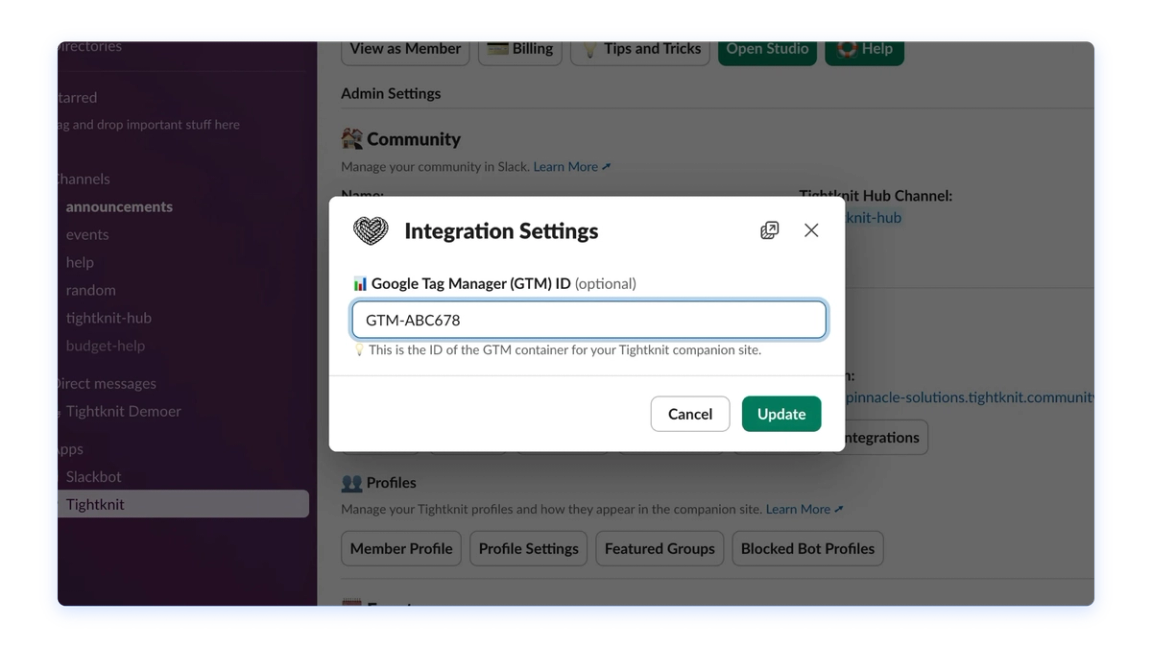
Task: Select the help channel in sidebar
Action: point(79,262)
